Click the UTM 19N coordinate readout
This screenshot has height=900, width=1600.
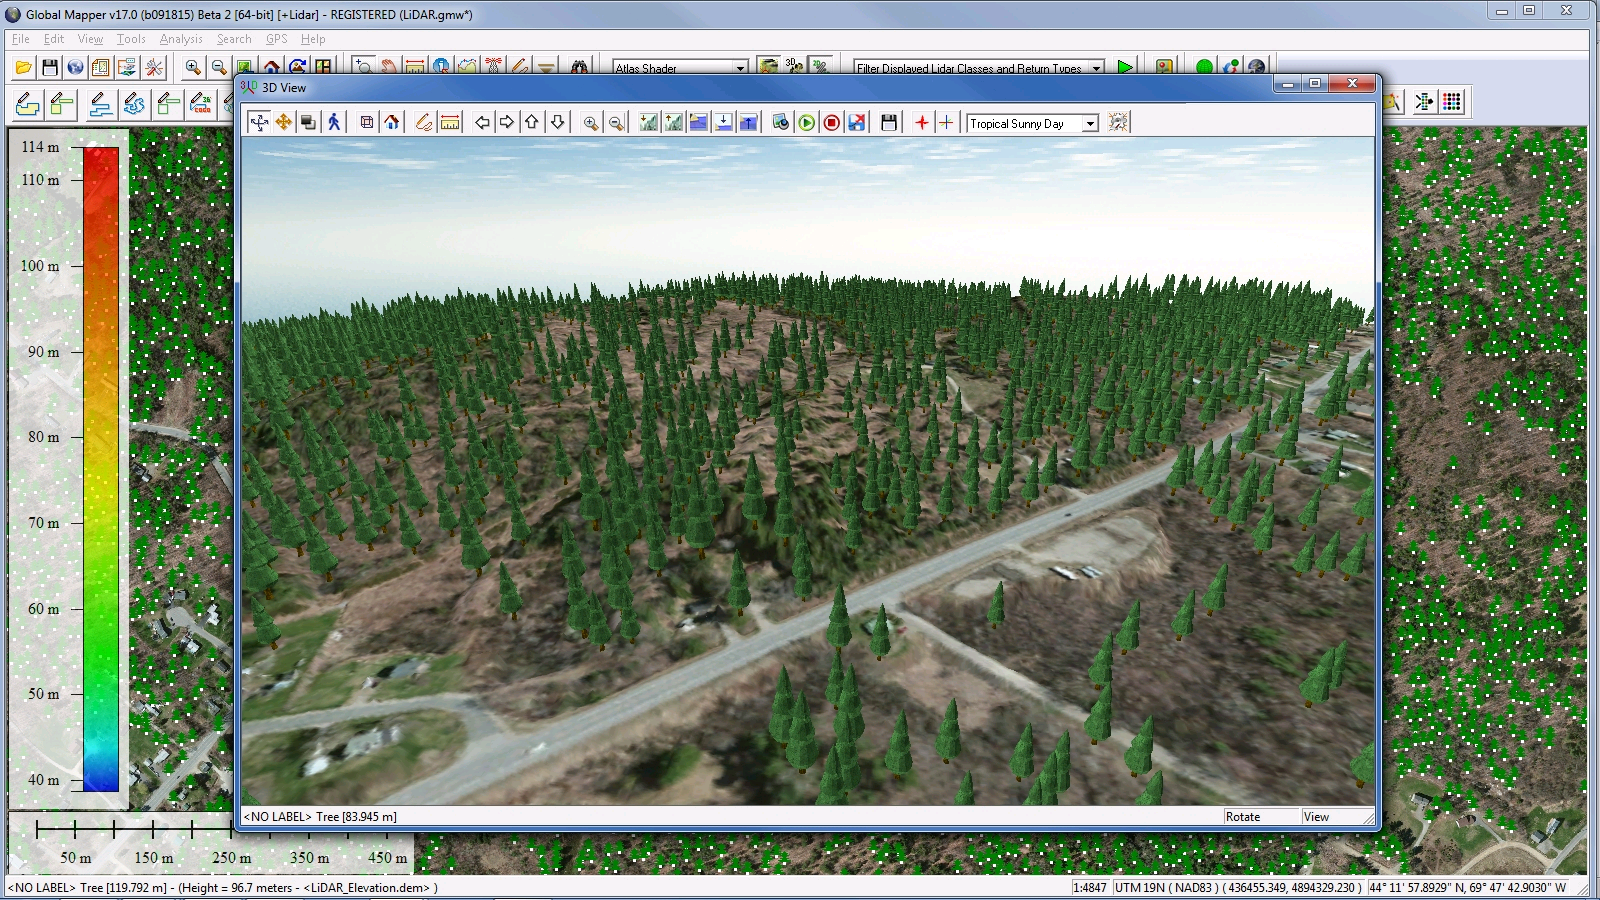(1238, 888)
